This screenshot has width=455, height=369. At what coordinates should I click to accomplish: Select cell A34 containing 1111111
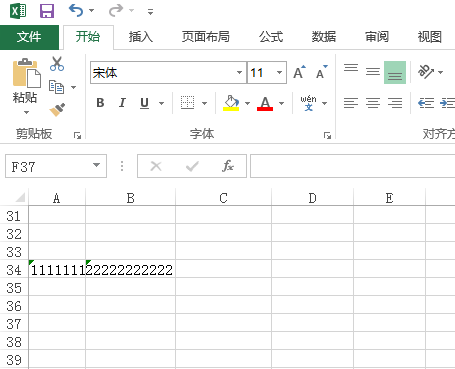coord(57,269)
